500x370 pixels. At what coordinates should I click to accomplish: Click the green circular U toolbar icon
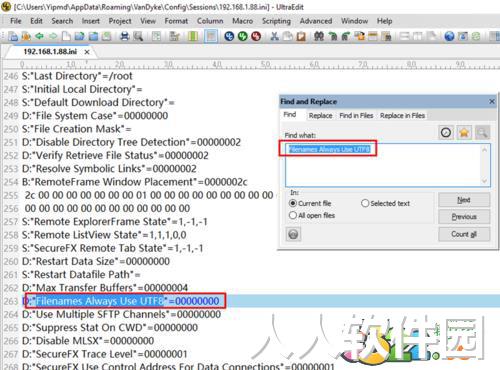pyautogui.click(x=243, y=36)
